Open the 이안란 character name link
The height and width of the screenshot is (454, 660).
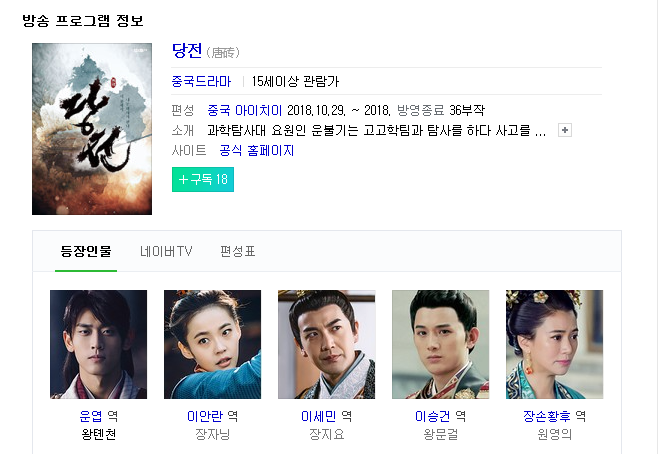pos(205,416)
